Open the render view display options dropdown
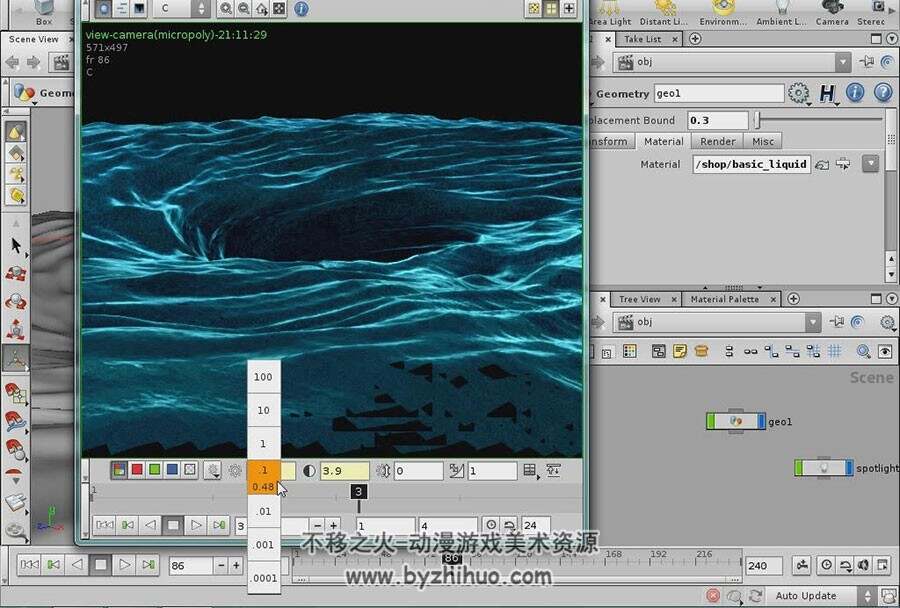The image size is (900, 608). click(x=213, y=471)
